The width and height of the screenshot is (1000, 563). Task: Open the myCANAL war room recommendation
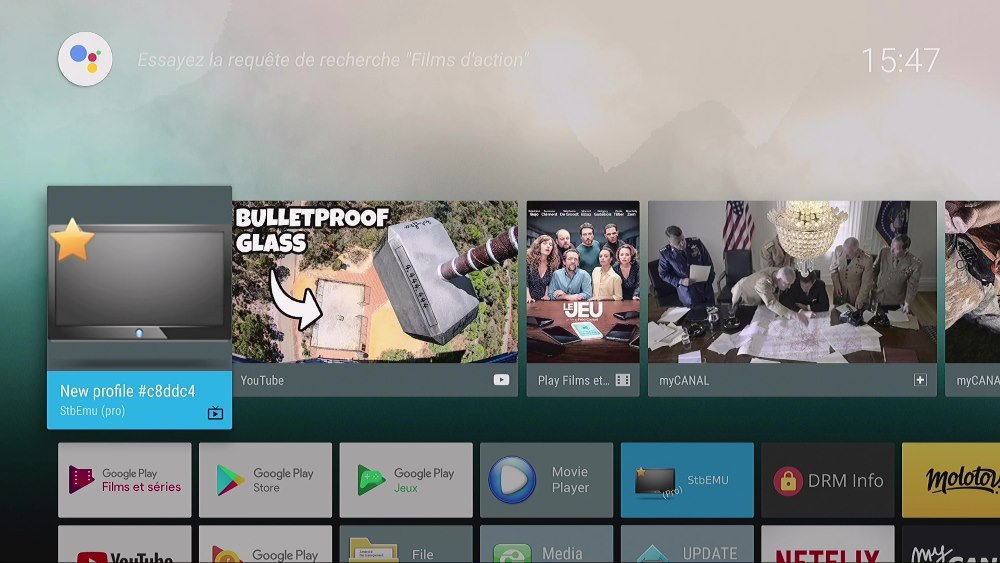[x=792, y=282]
